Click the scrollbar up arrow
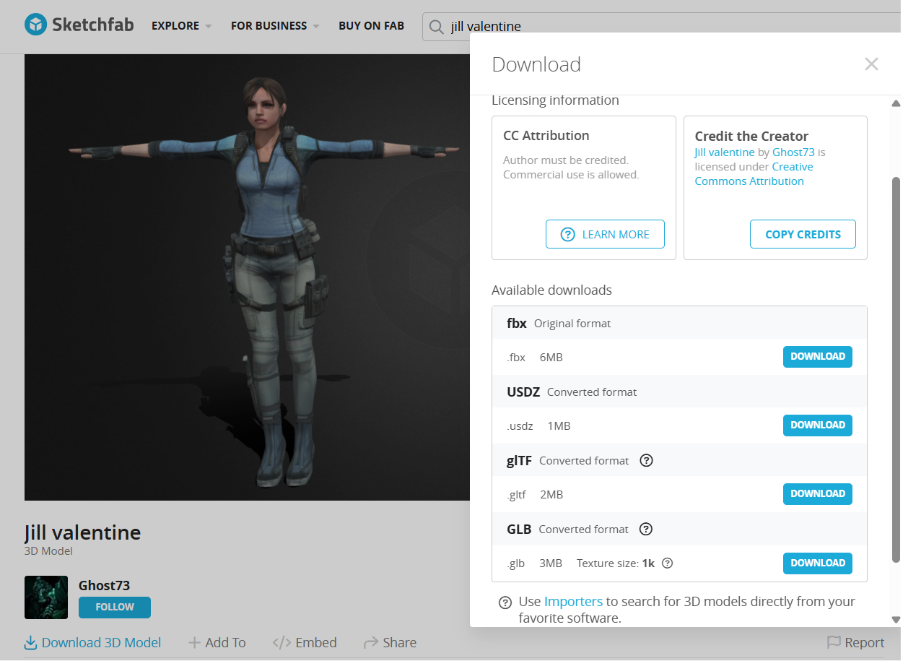The width and height of the screenshot is (901, 661). click(x=895, y=103)
